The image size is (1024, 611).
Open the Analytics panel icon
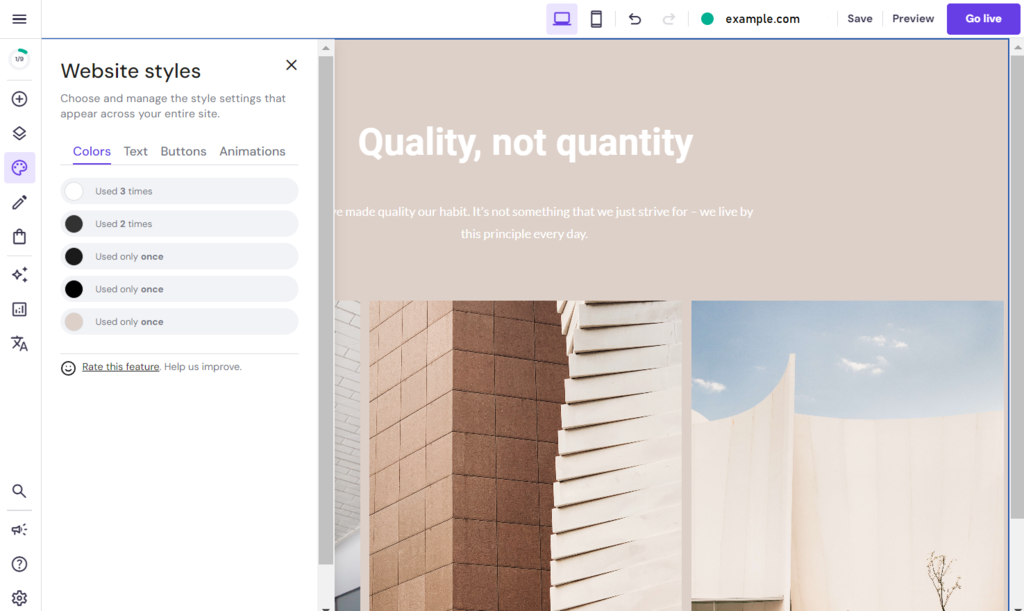19,309
